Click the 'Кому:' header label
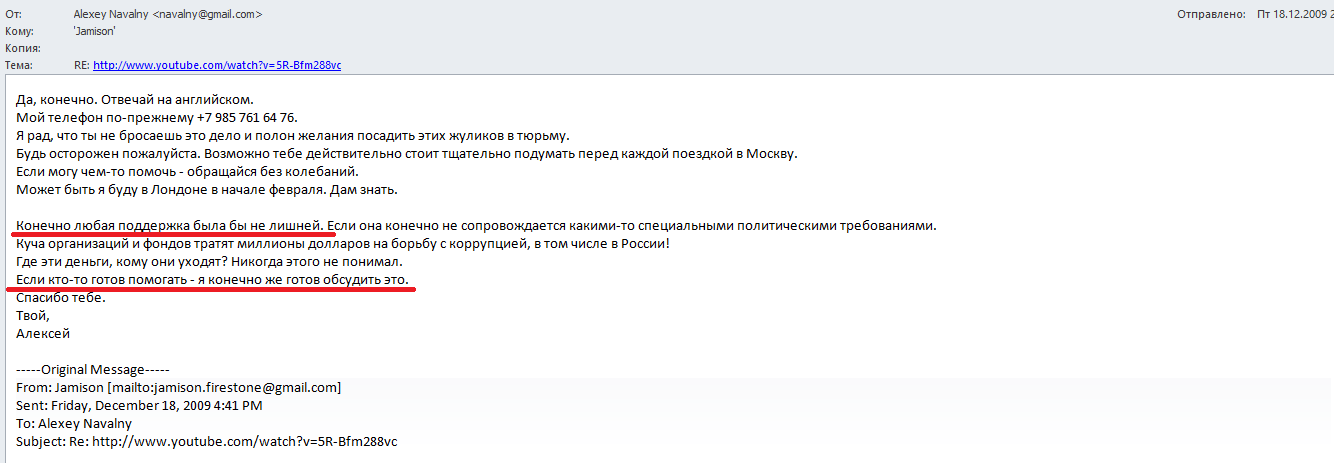 coord(20,31)
